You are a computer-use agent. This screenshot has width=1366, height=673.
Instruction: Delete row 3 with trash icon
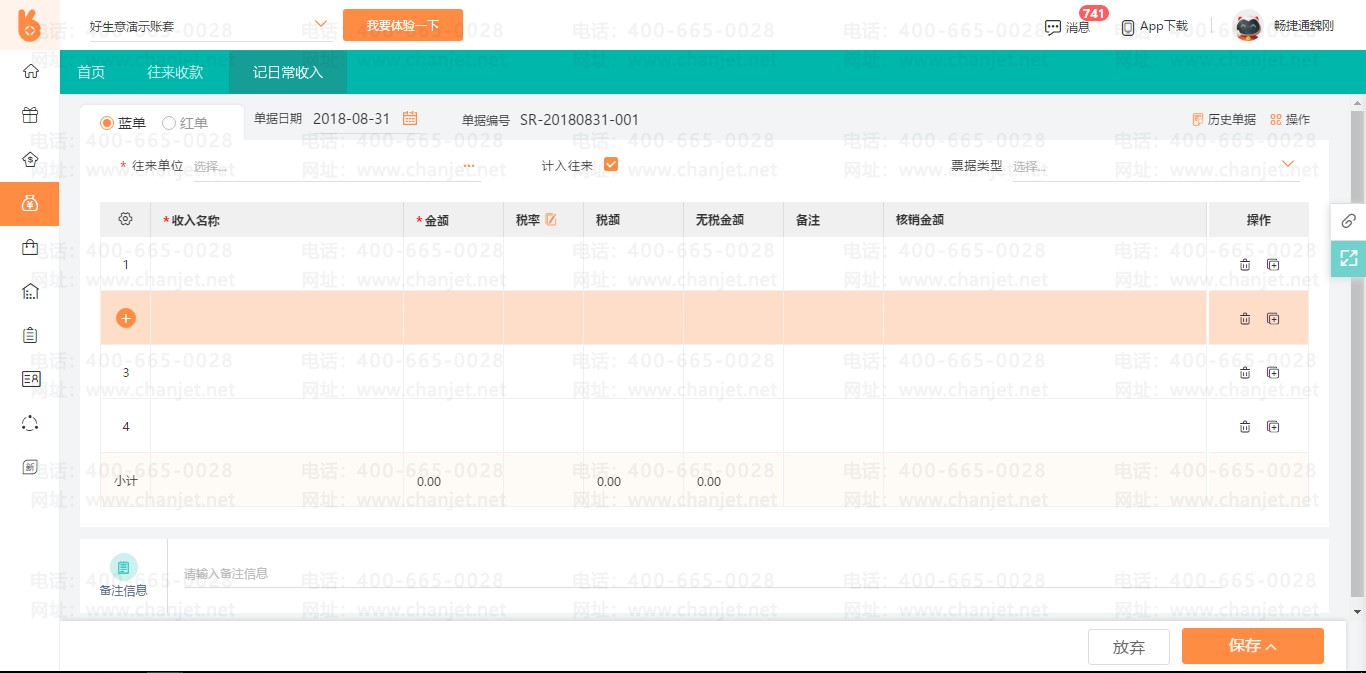1245,373
